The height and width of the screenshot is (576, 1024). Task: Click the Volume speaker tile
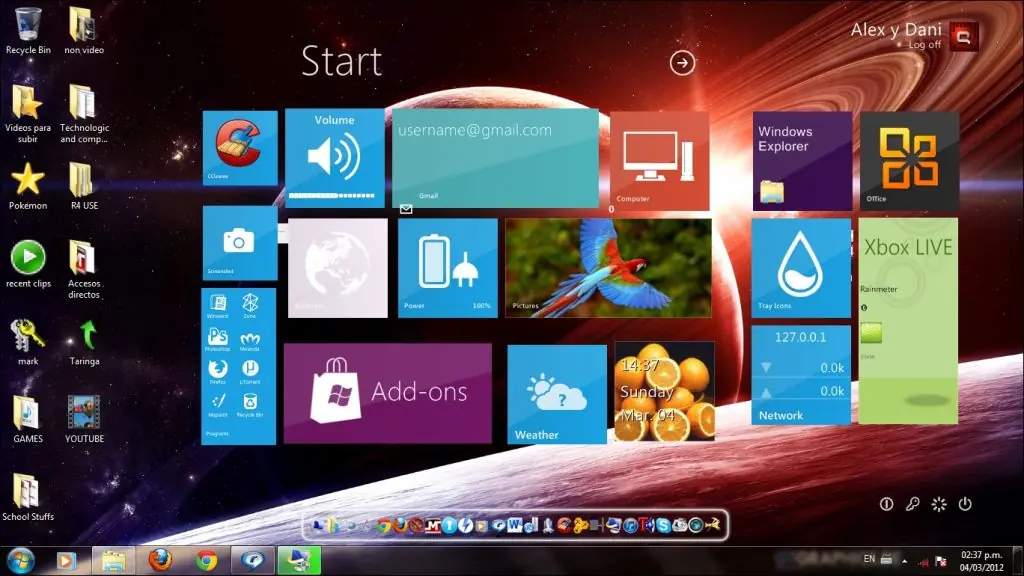tap(334, 158)
